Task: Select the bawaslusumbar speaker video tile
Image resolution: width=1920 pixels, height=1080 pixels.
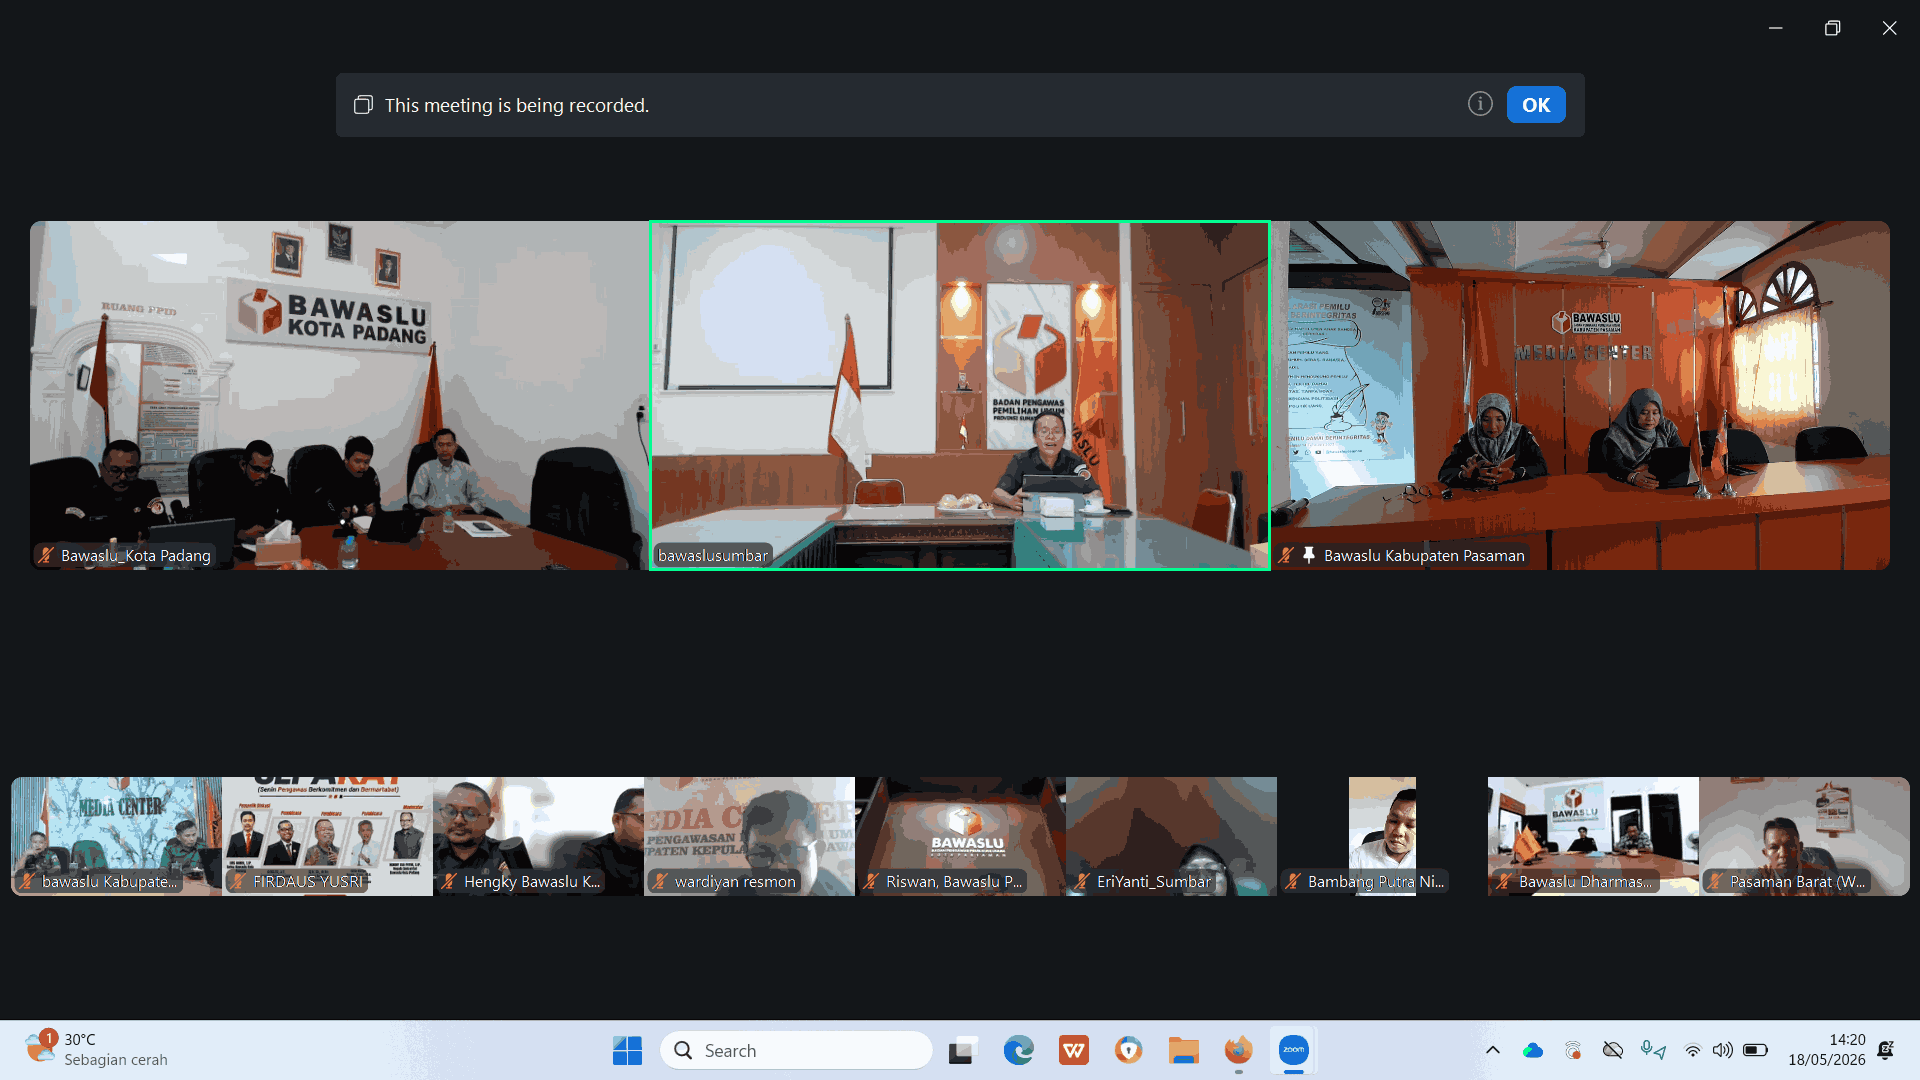Action: tap(960, 395)
